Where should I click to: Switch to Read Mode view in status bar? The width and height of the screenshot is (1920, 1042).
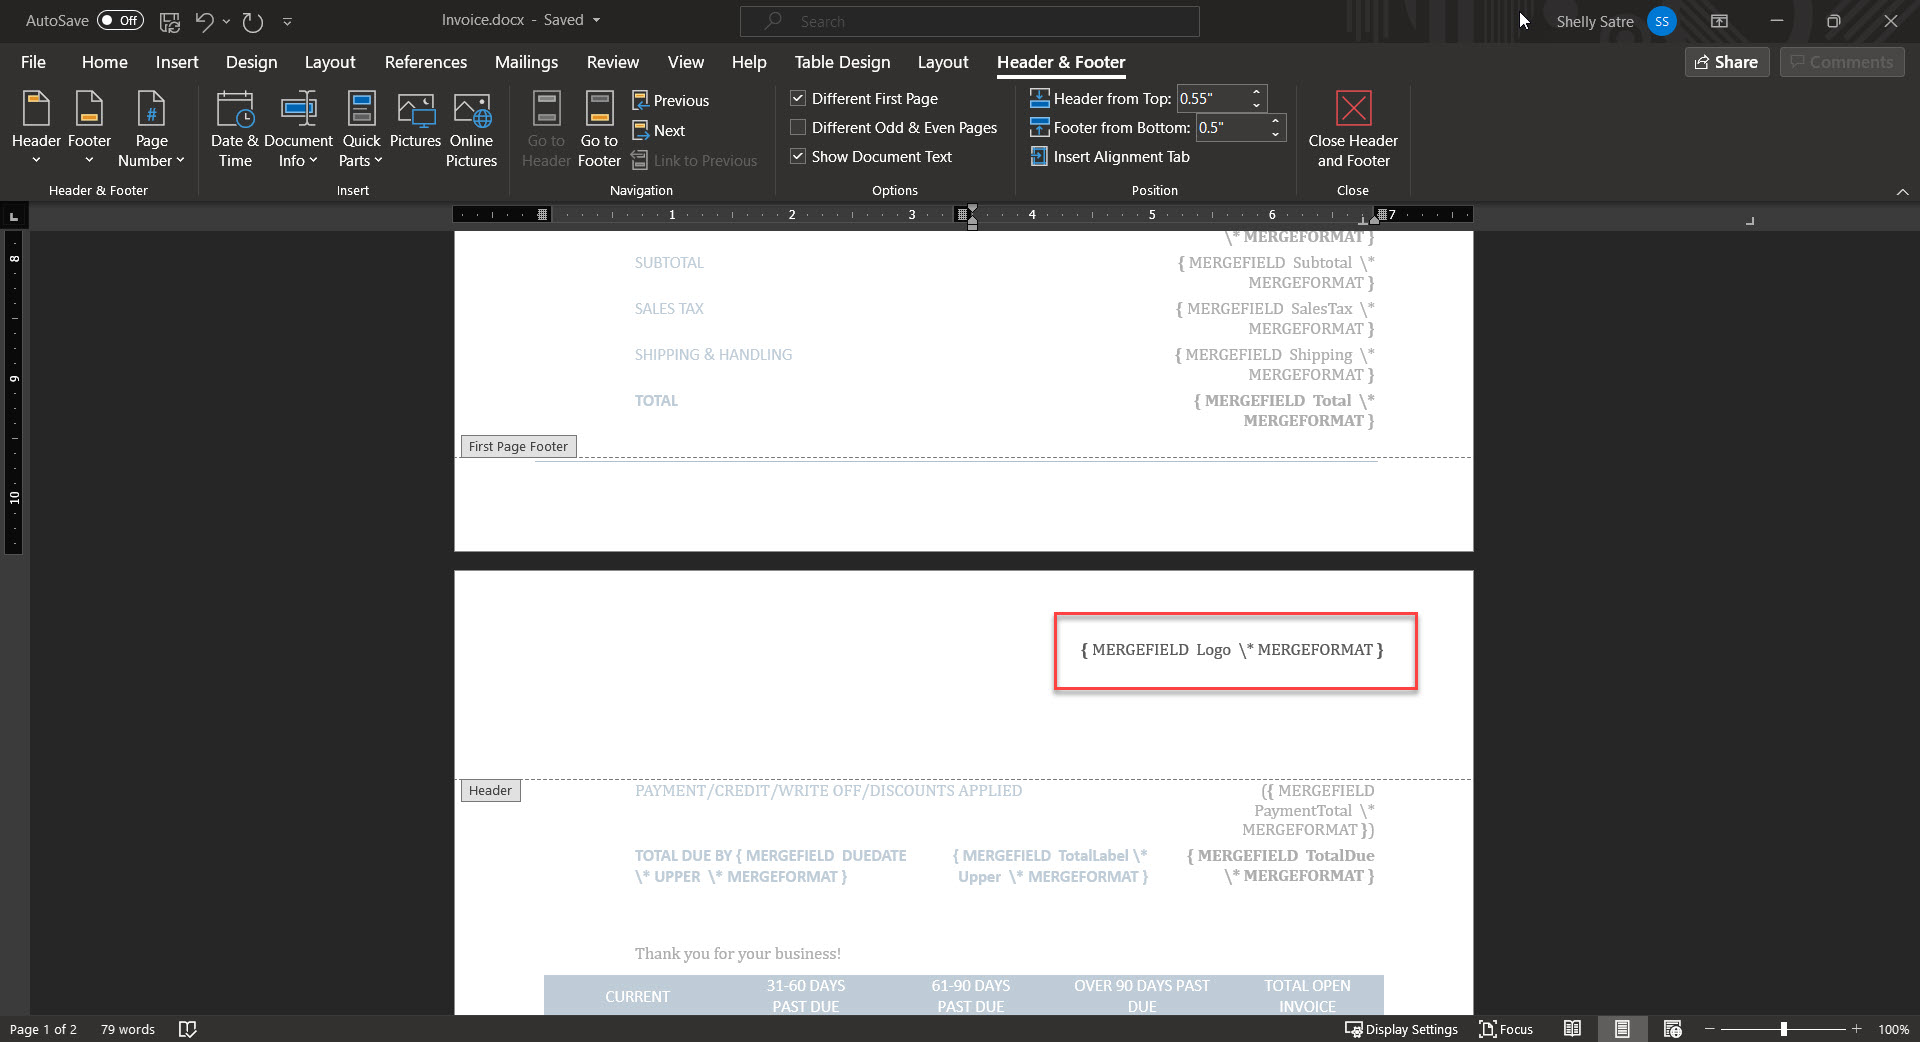point(1572,1029)
